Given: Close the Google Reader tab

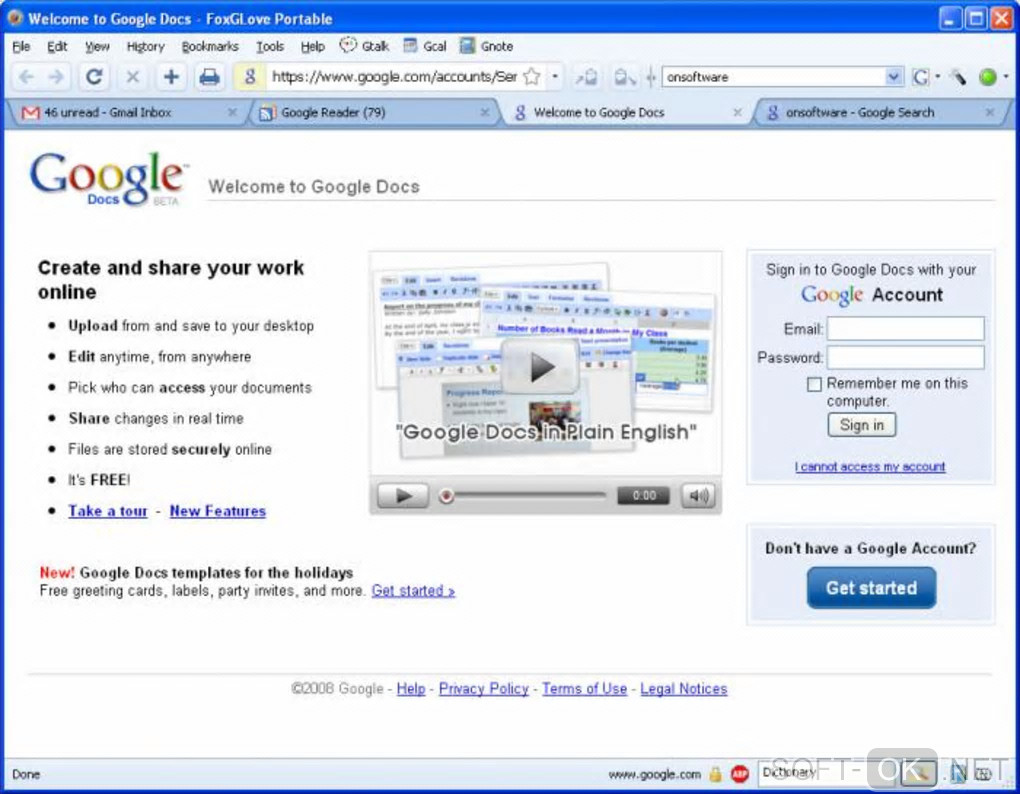Looking at the screenshot, I should pyautogui.click(x=485, y=112).
